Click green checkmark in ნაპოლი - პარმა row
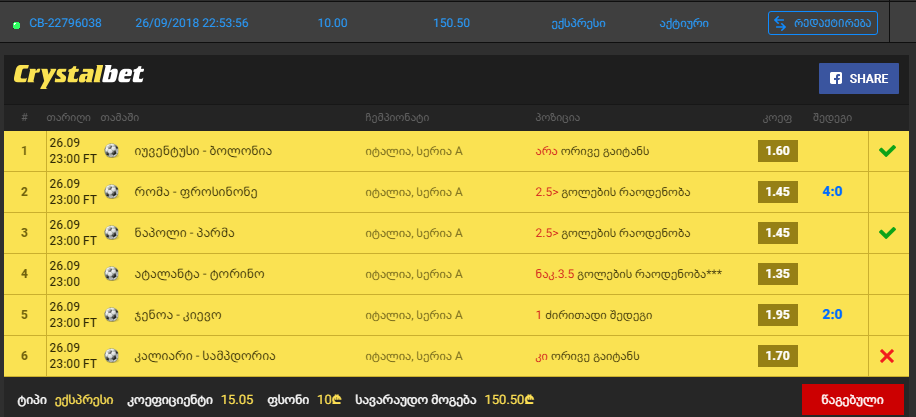The height and width of the screenshot is (417, 916). coord(887,233)
